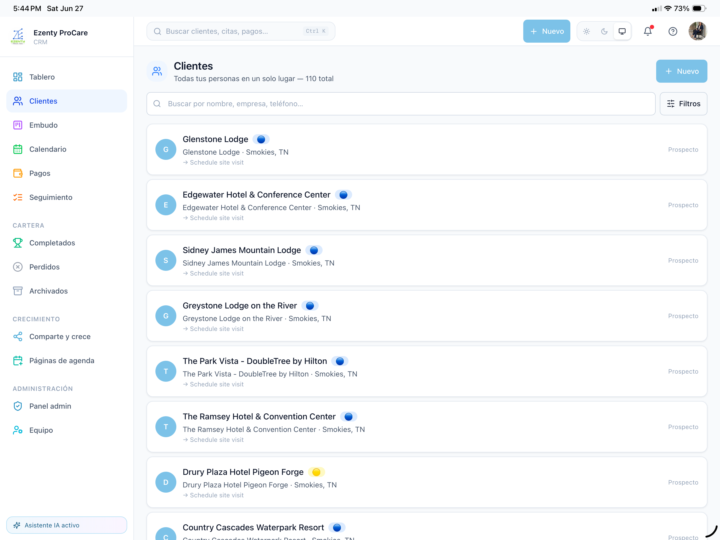
Task: Open Edgewater Hotel & Conference Center client
Action: click(x=427, y=205)
